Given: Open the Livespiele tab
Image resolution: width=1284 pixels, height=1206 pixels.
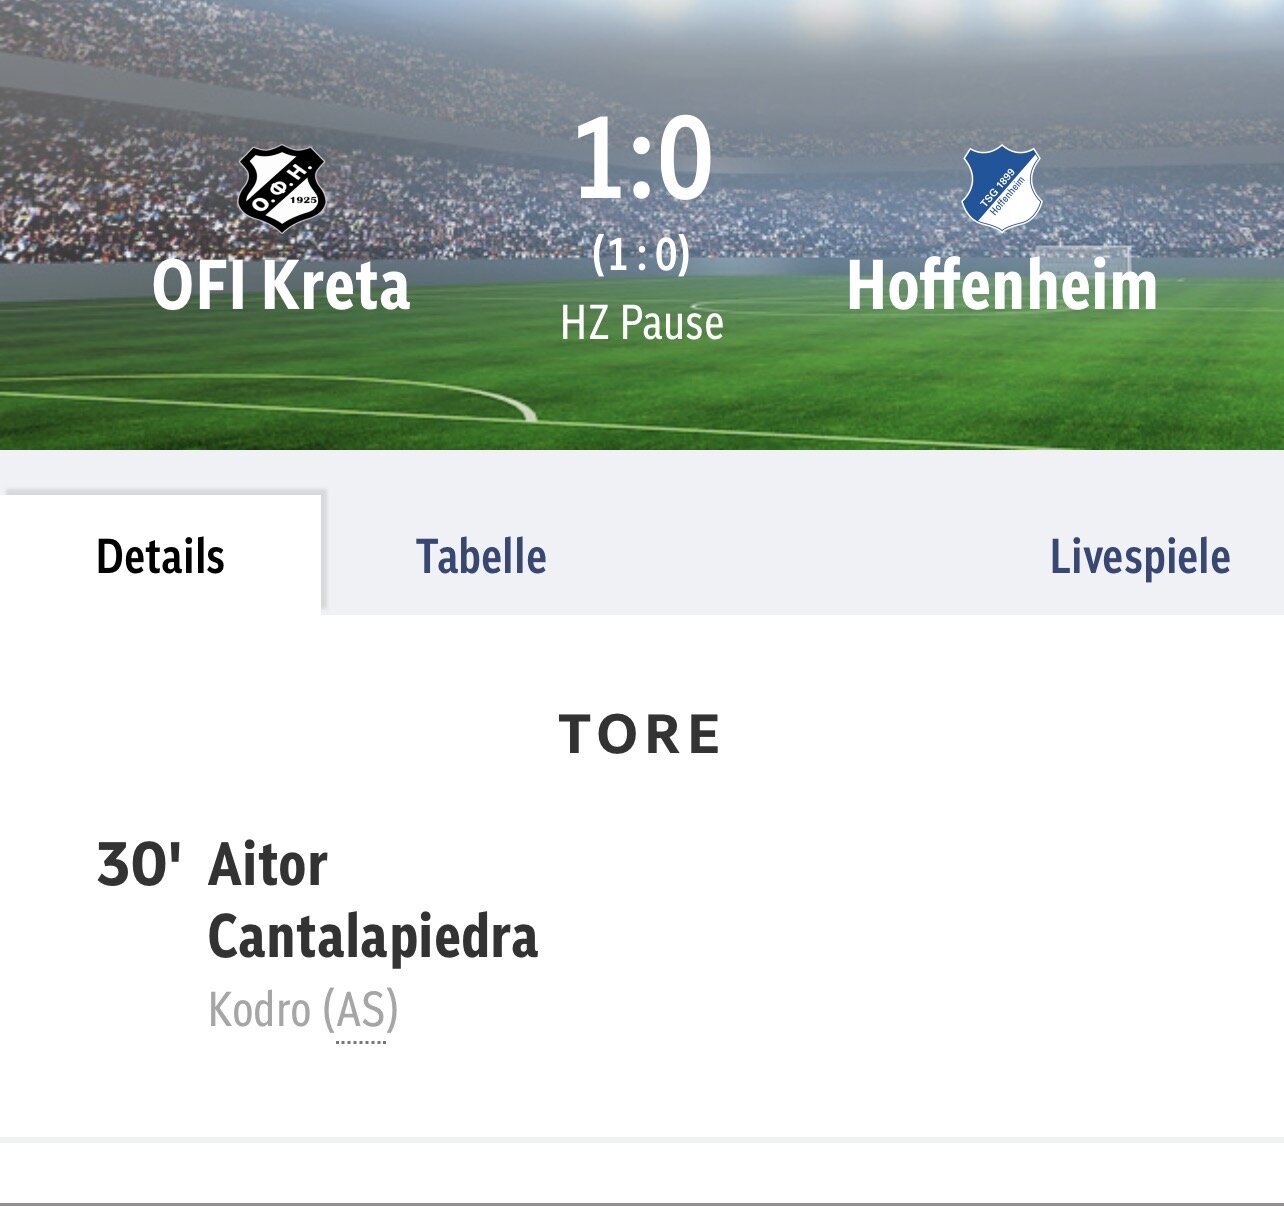Looking at the screenshot, I should (x=1140, y=557).
